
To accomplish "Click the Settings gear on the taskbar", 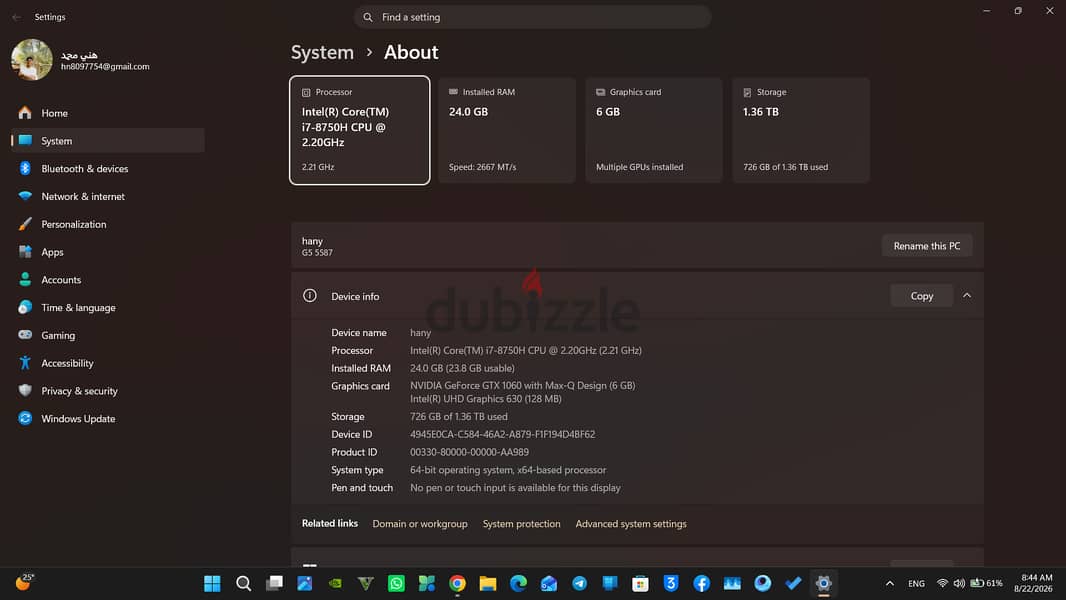I will (x=823, y=583).
